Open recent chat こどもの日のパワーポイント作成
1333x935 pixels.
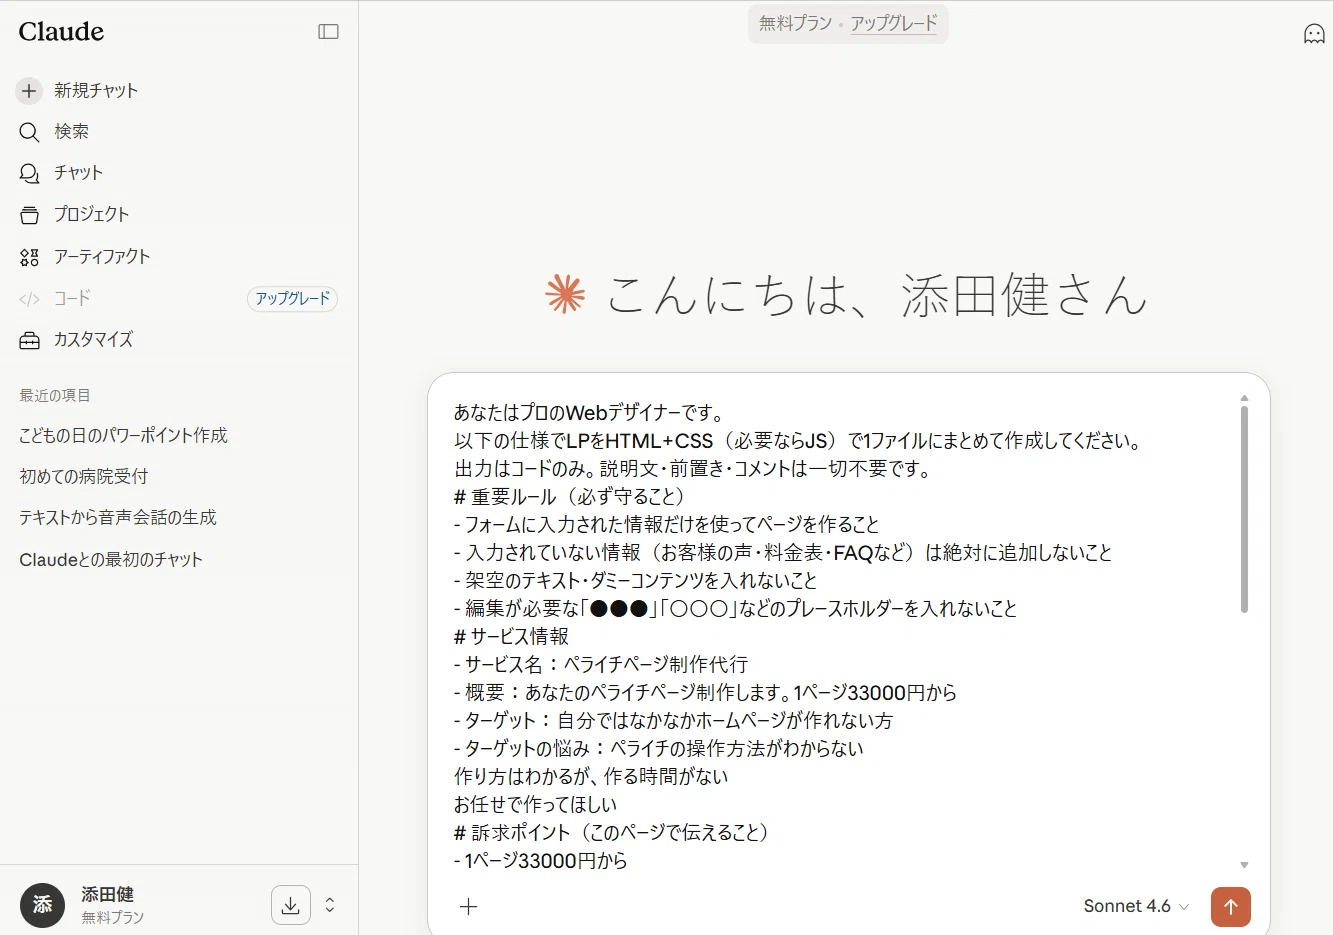pos(123,436)
